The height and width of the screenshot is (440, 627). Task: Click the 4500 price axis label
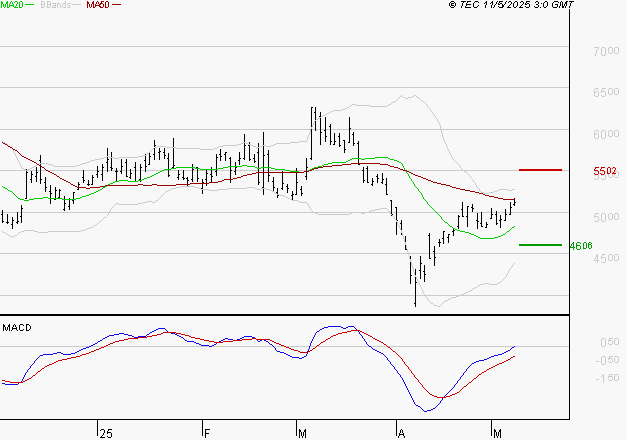click(x=607, y=258)
